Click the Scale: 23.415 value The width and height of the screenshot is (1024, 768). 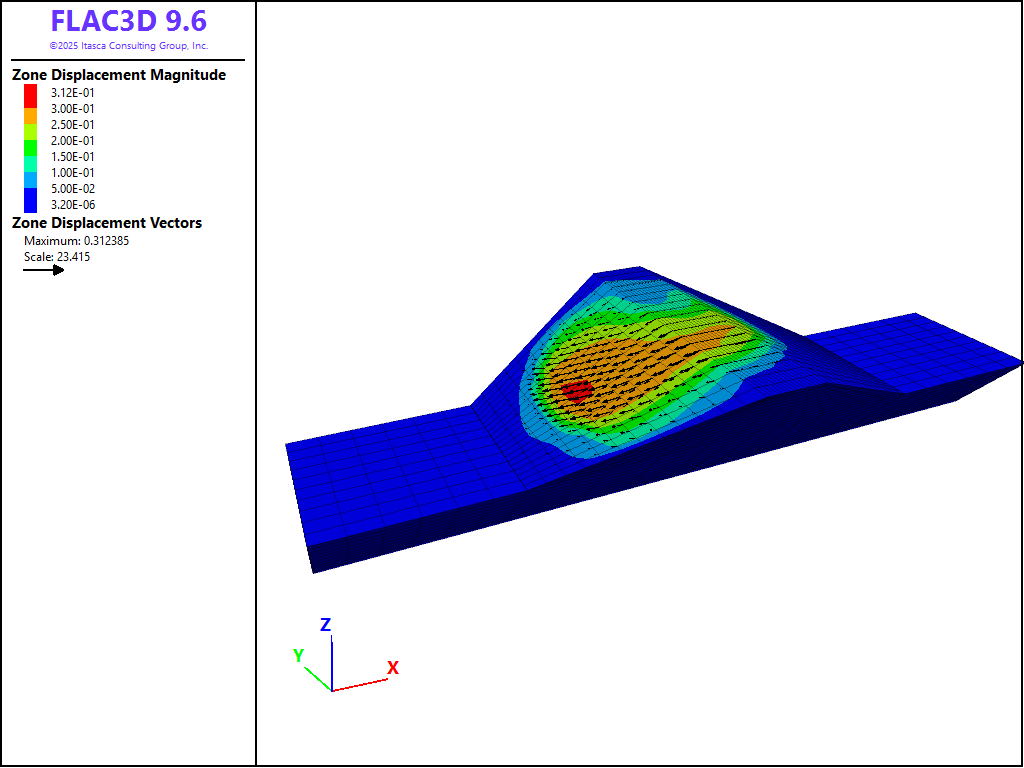click(57, 257)
